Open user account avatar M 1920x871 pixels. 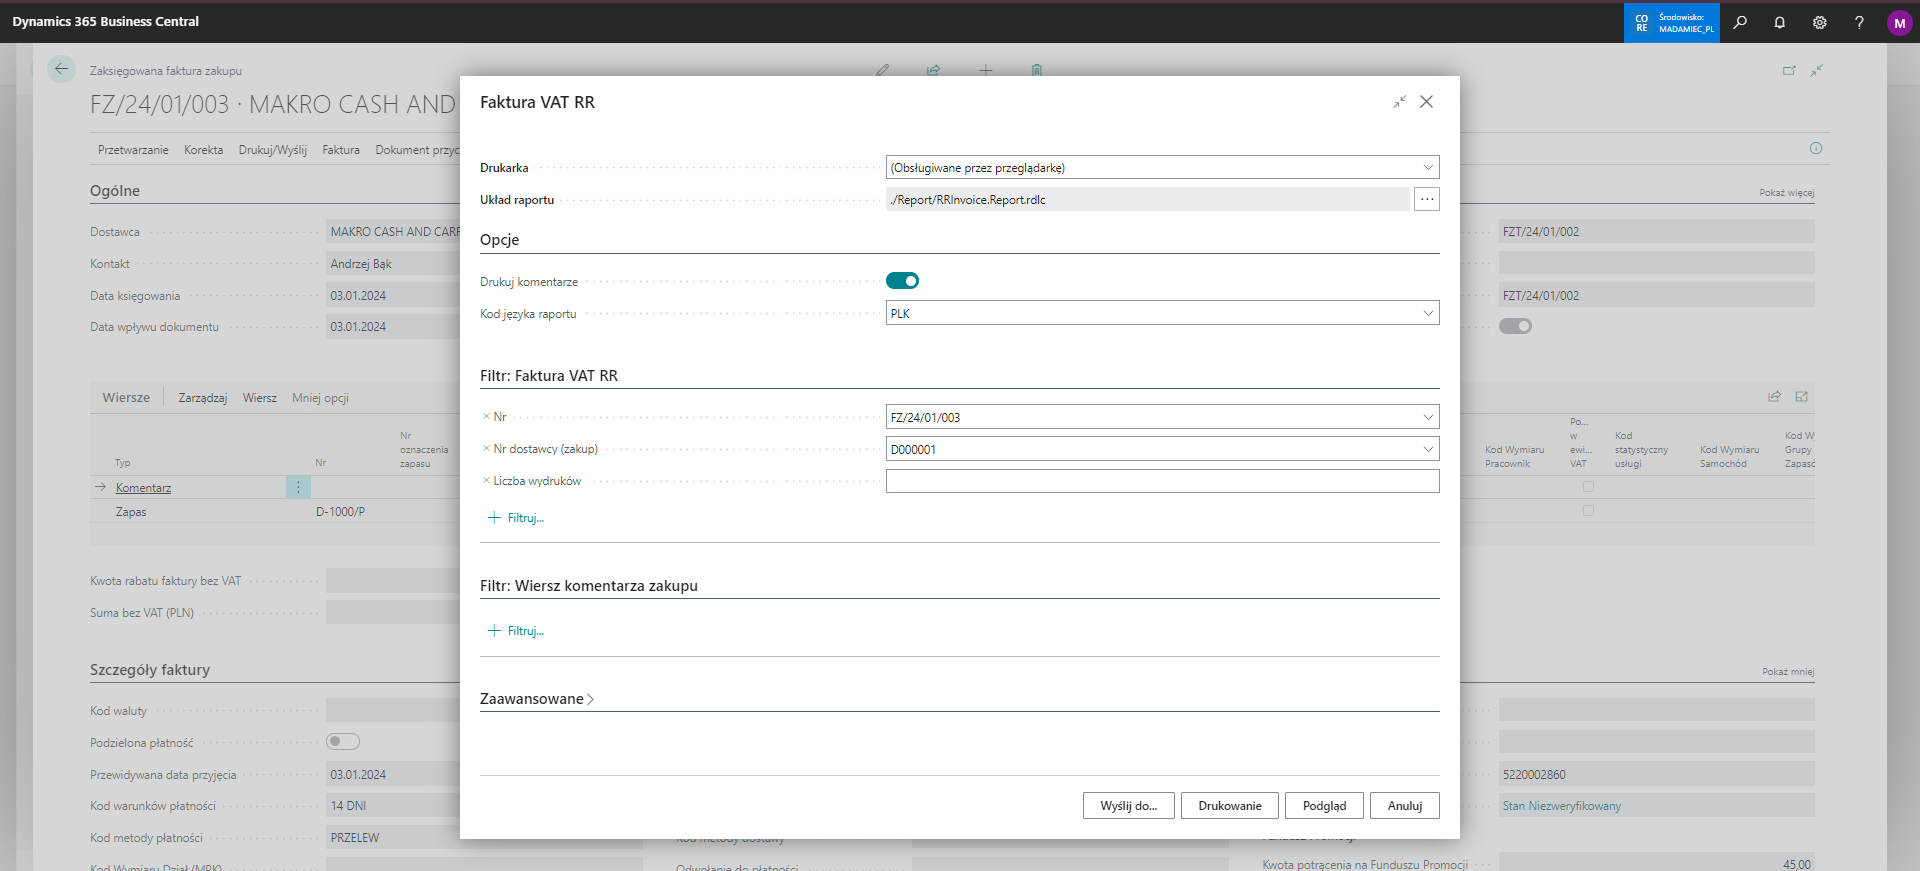click(1899, 23)
